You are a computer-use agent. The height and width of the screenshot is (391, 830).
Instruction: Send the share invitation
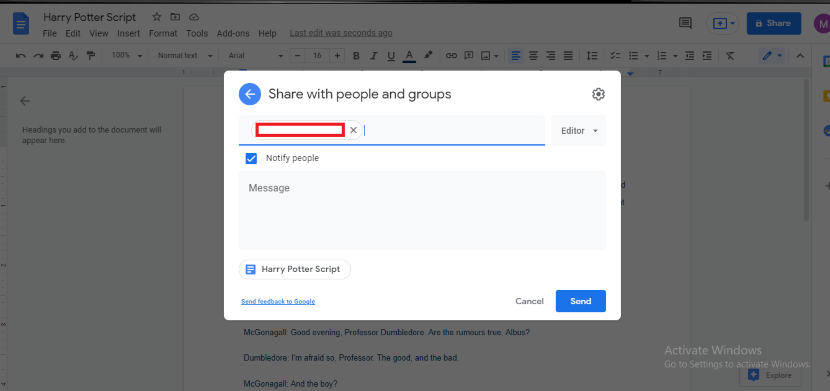coord(581,301)
